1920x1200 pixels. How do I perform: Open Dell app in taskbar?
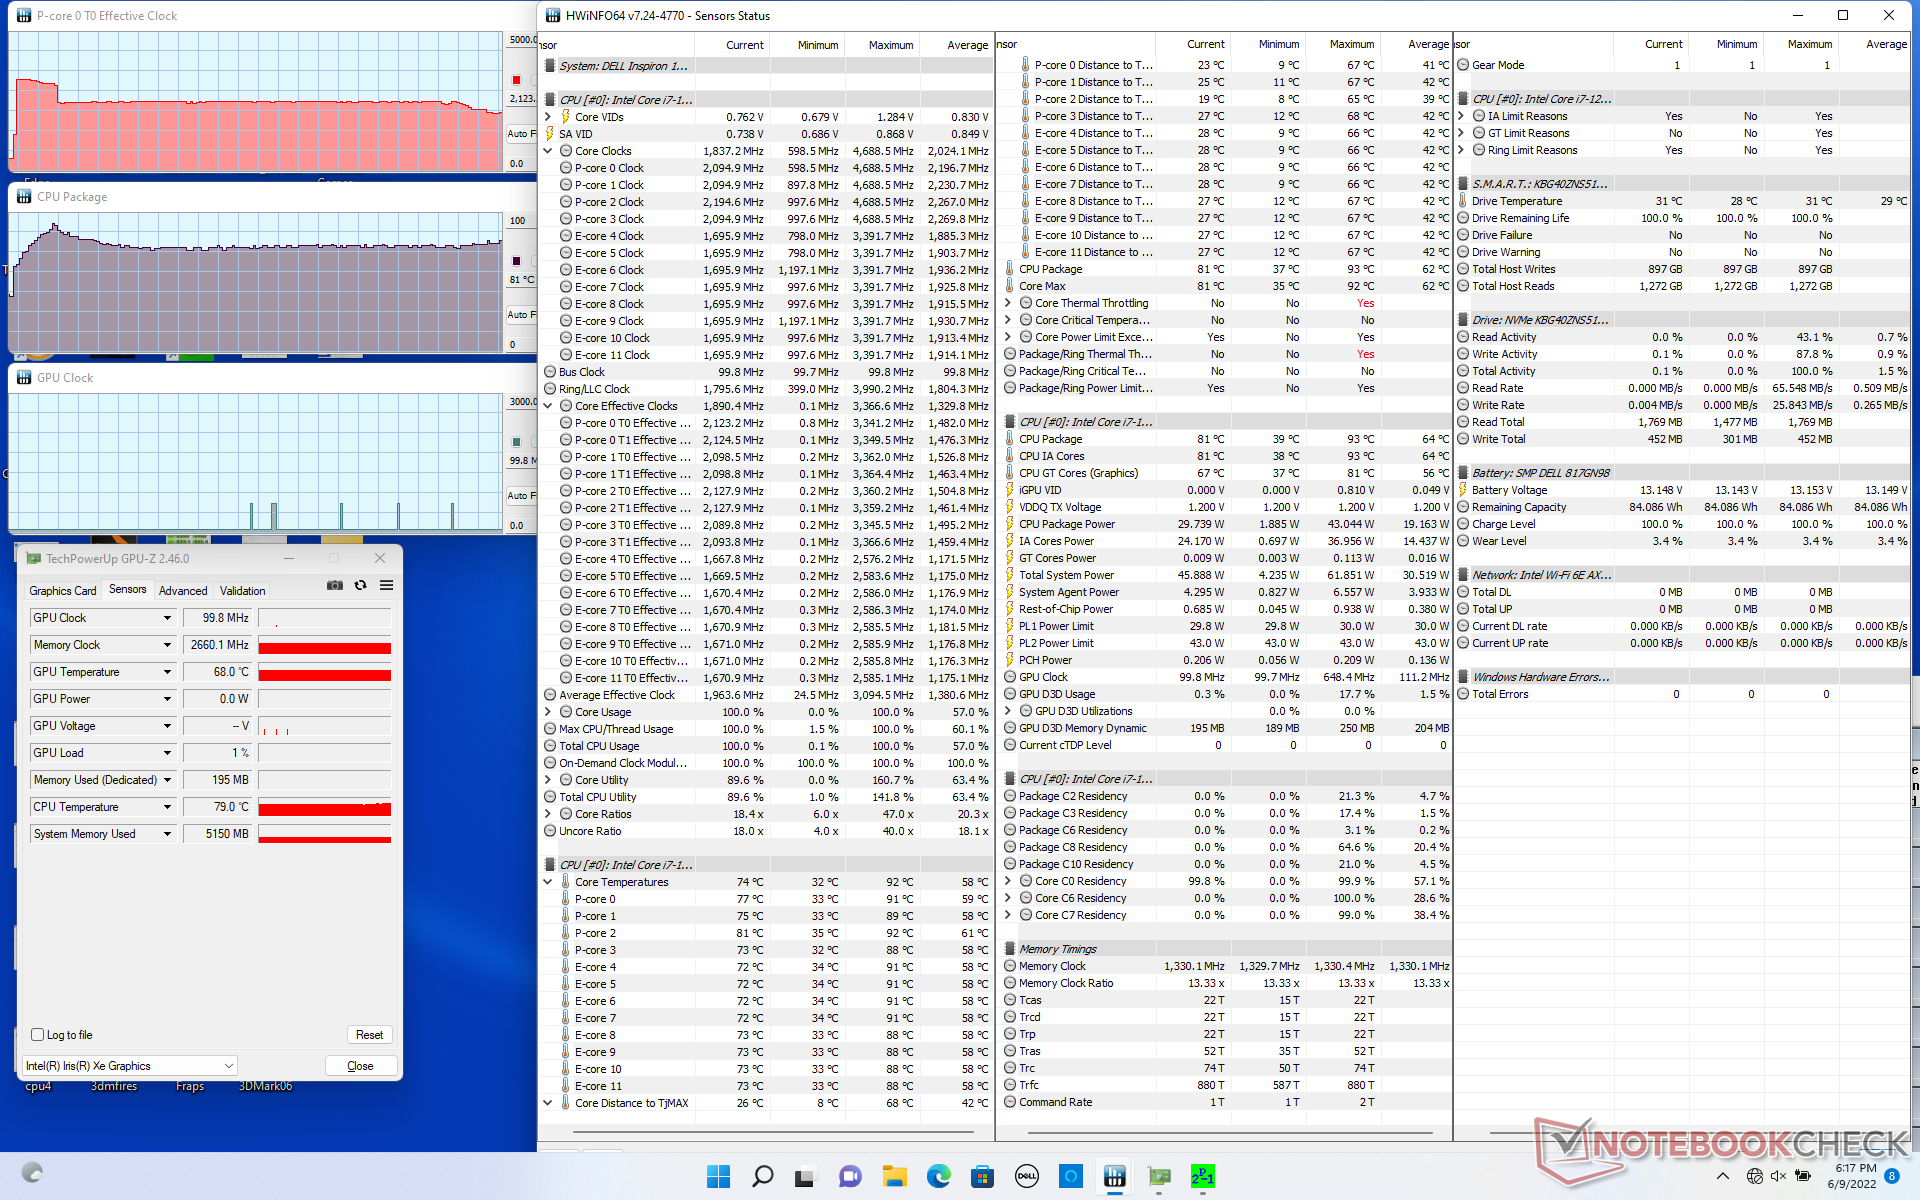(x=1026, y=1176)
